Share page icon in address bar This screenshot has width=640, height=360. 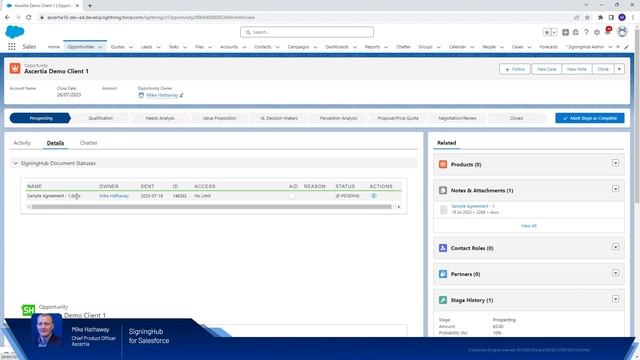[x=576, y=18]
